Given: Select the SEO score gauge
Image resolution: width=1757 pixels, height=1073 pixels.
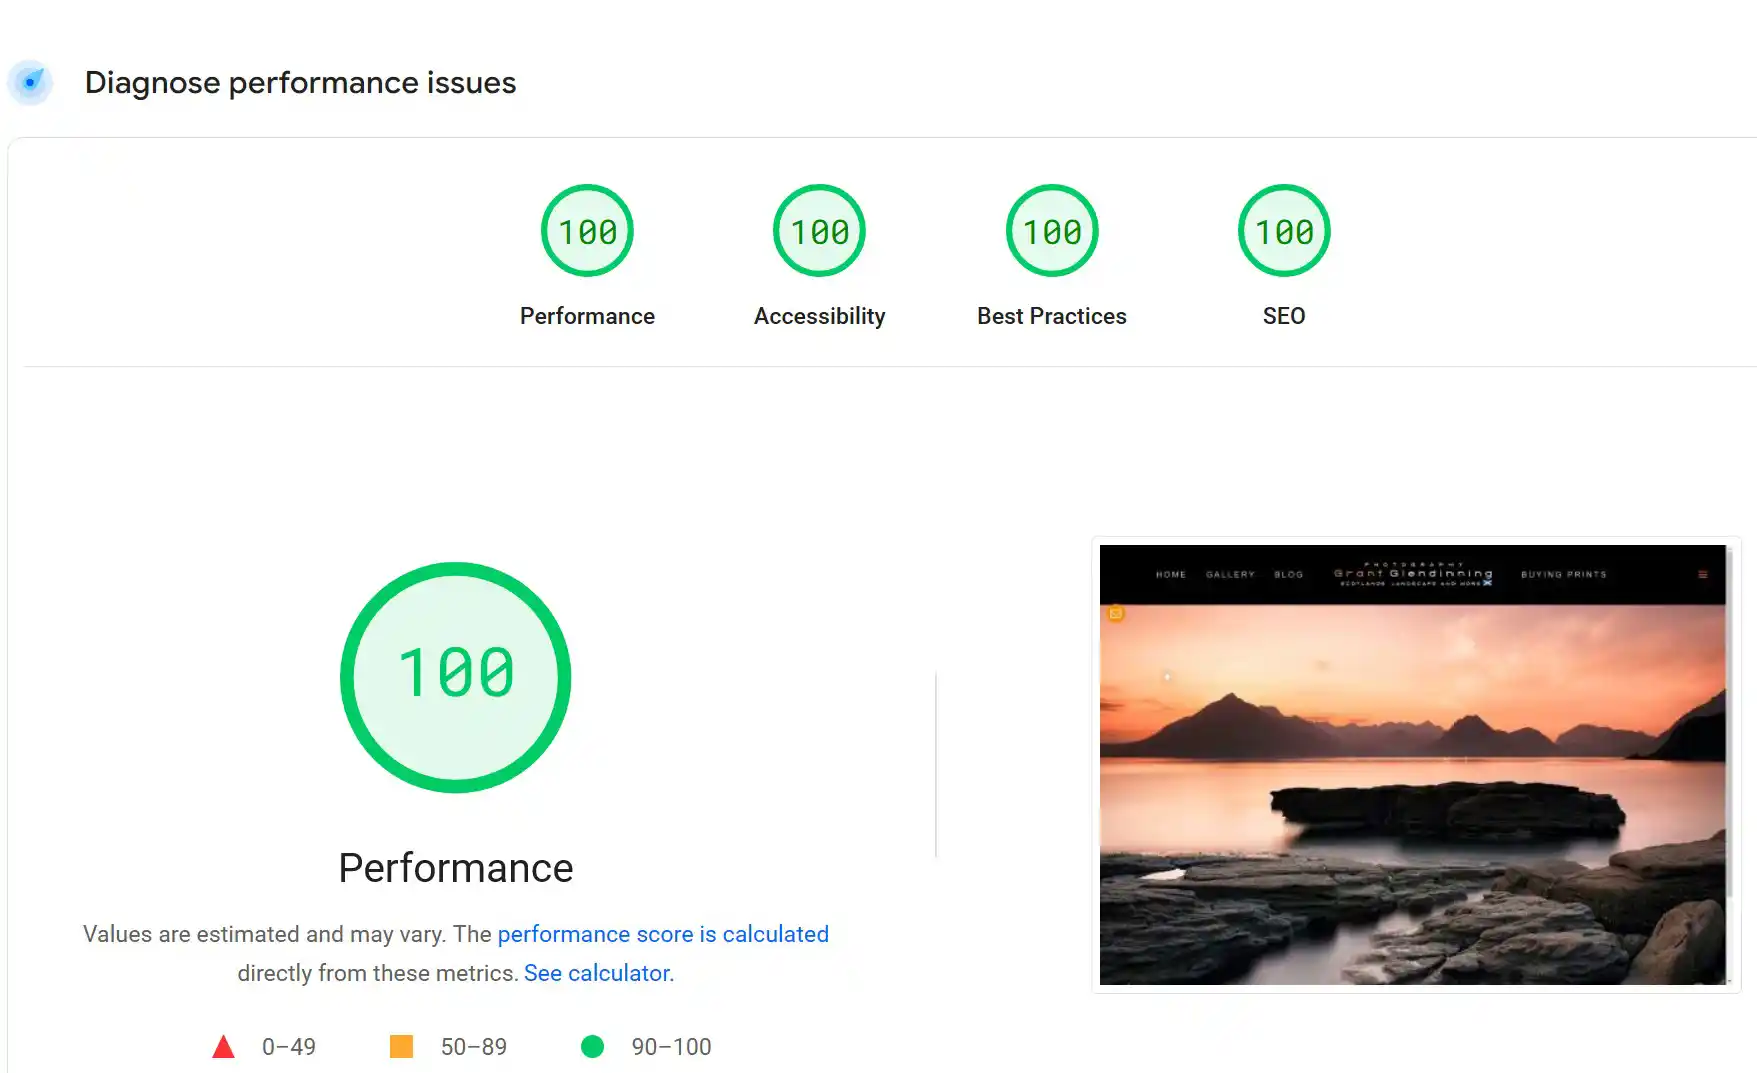Looking at the screenshot, I should pos(1284,231).
